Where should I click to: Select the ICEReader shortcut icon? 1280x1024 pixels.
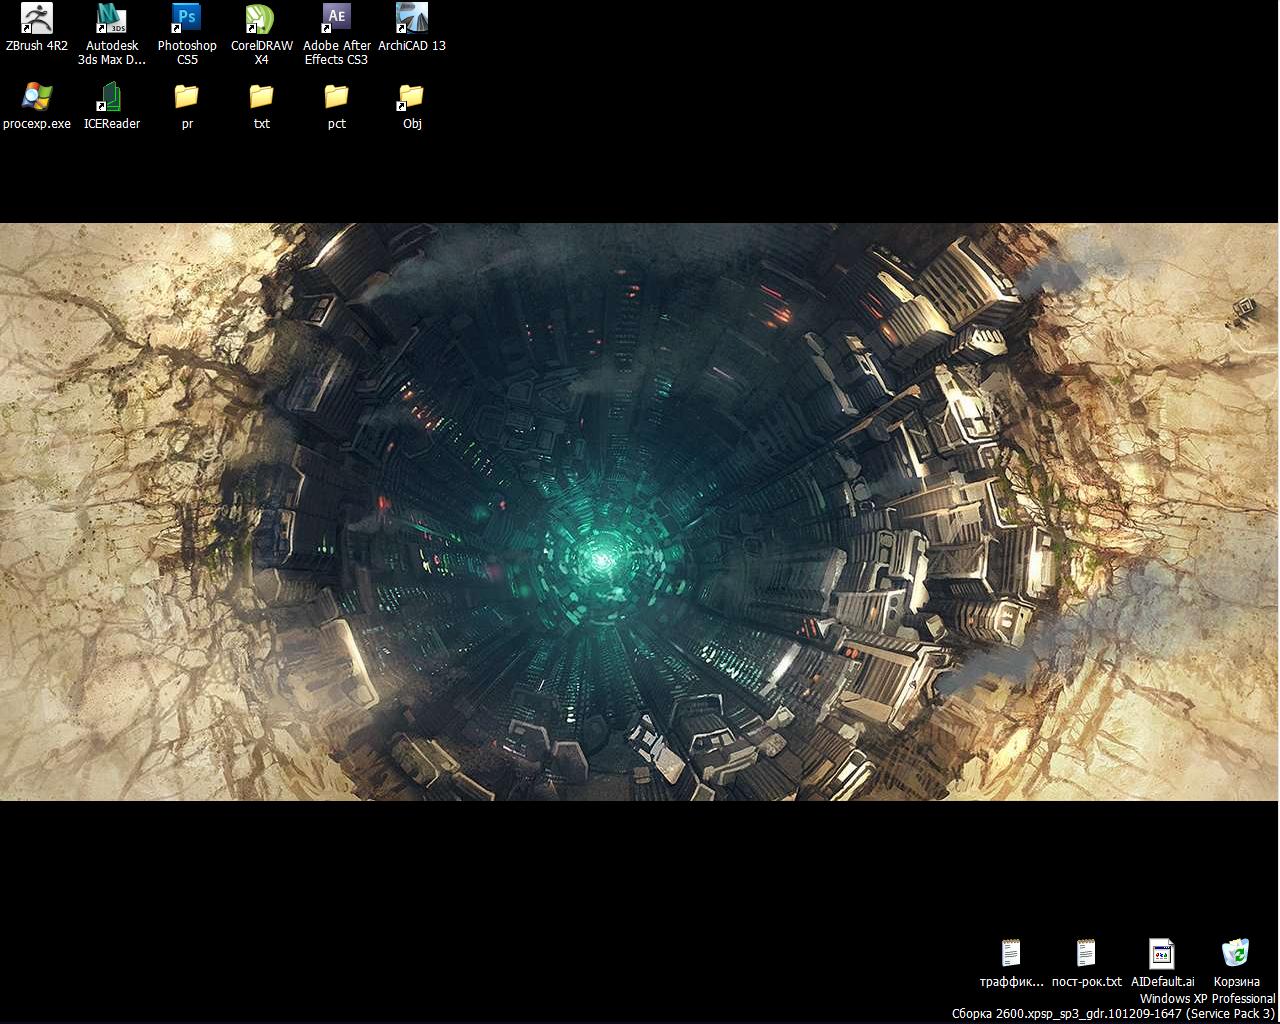click(x=112, y=97)
